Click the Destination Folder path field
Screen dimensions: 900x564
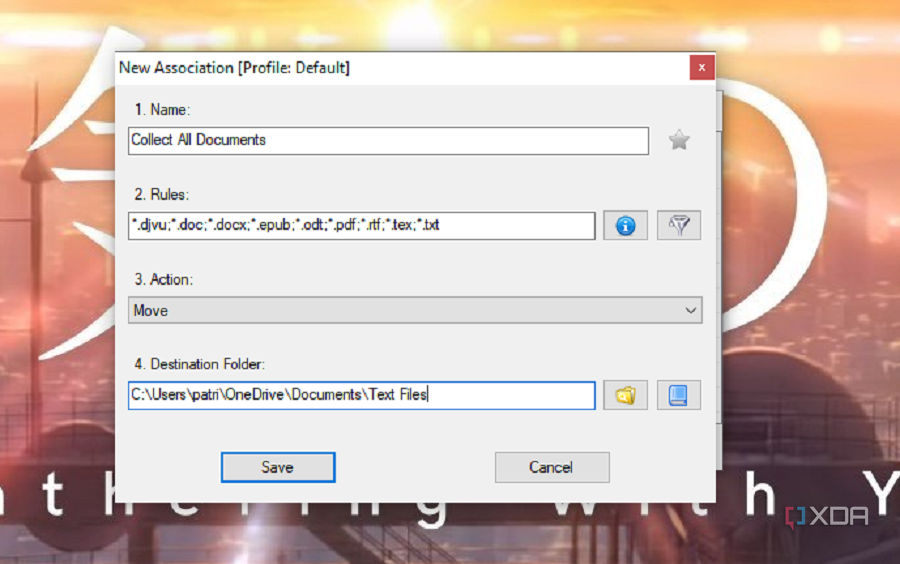tap(362, 395)
